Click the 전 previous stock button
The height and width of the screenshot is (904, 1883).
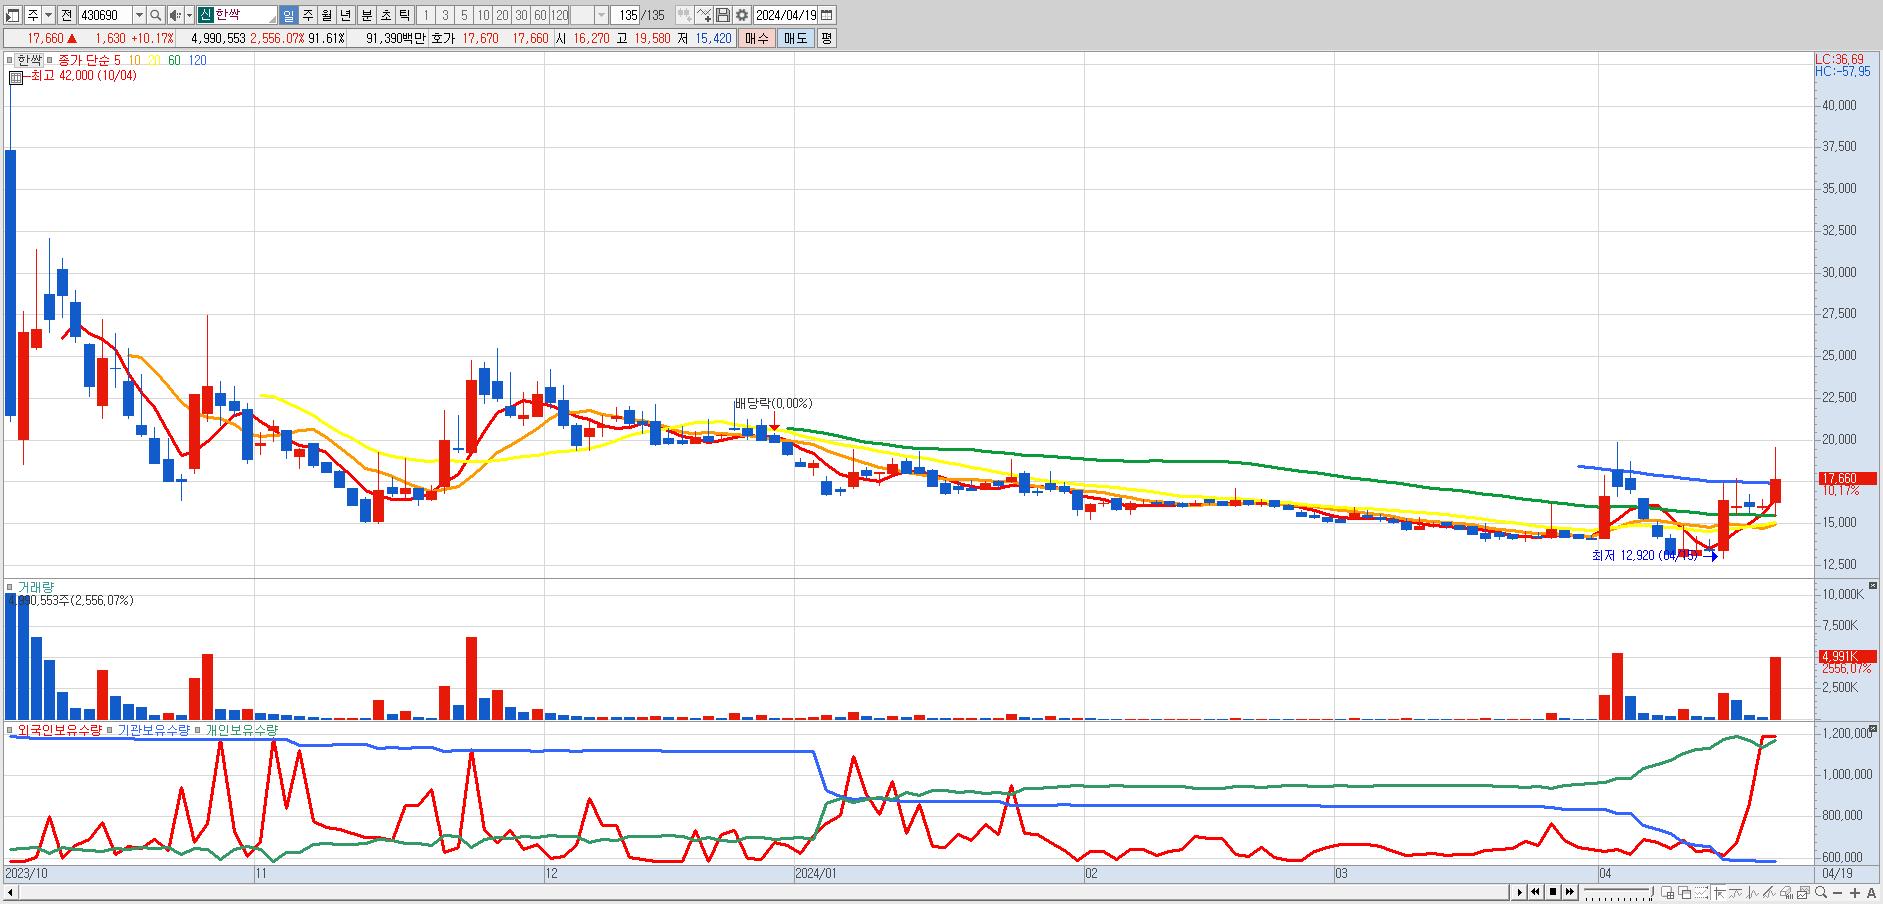[x=66, y=15]
